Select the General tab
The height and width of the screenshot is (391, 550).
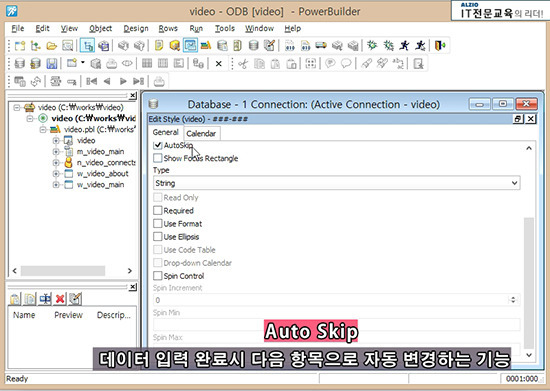point(166,132)
